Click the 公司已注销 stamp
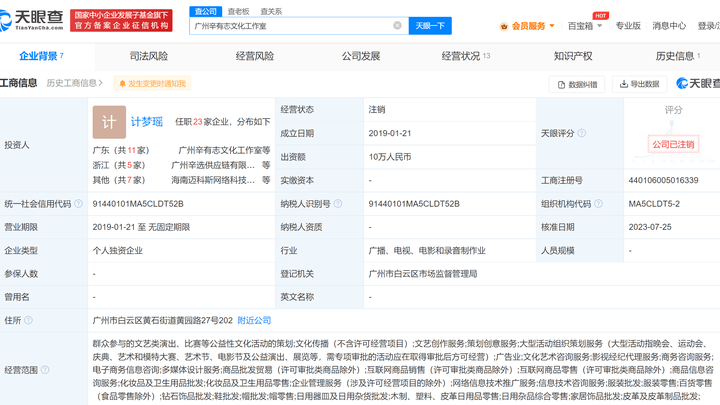The image size is (720, 405). pyautogui.click(x=673, y=144)
